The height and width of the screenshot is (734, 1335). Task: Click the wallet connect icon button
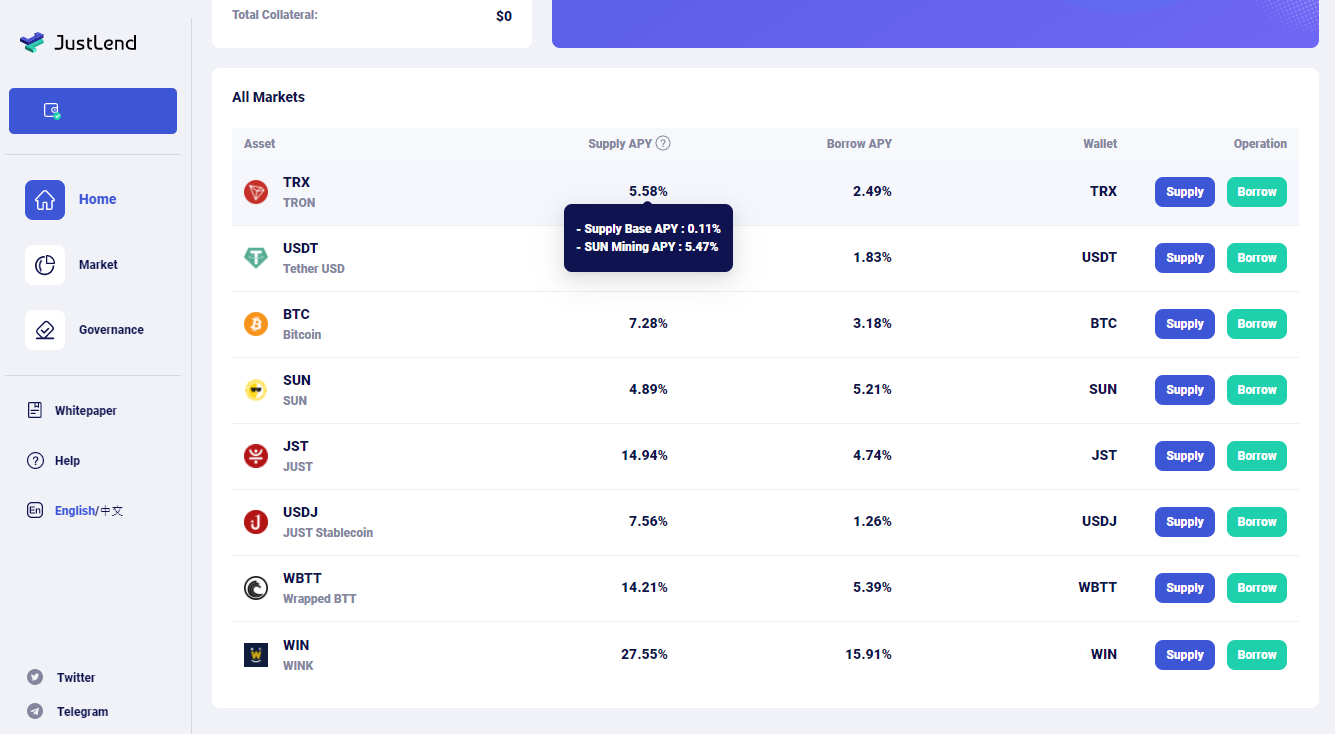53,111
